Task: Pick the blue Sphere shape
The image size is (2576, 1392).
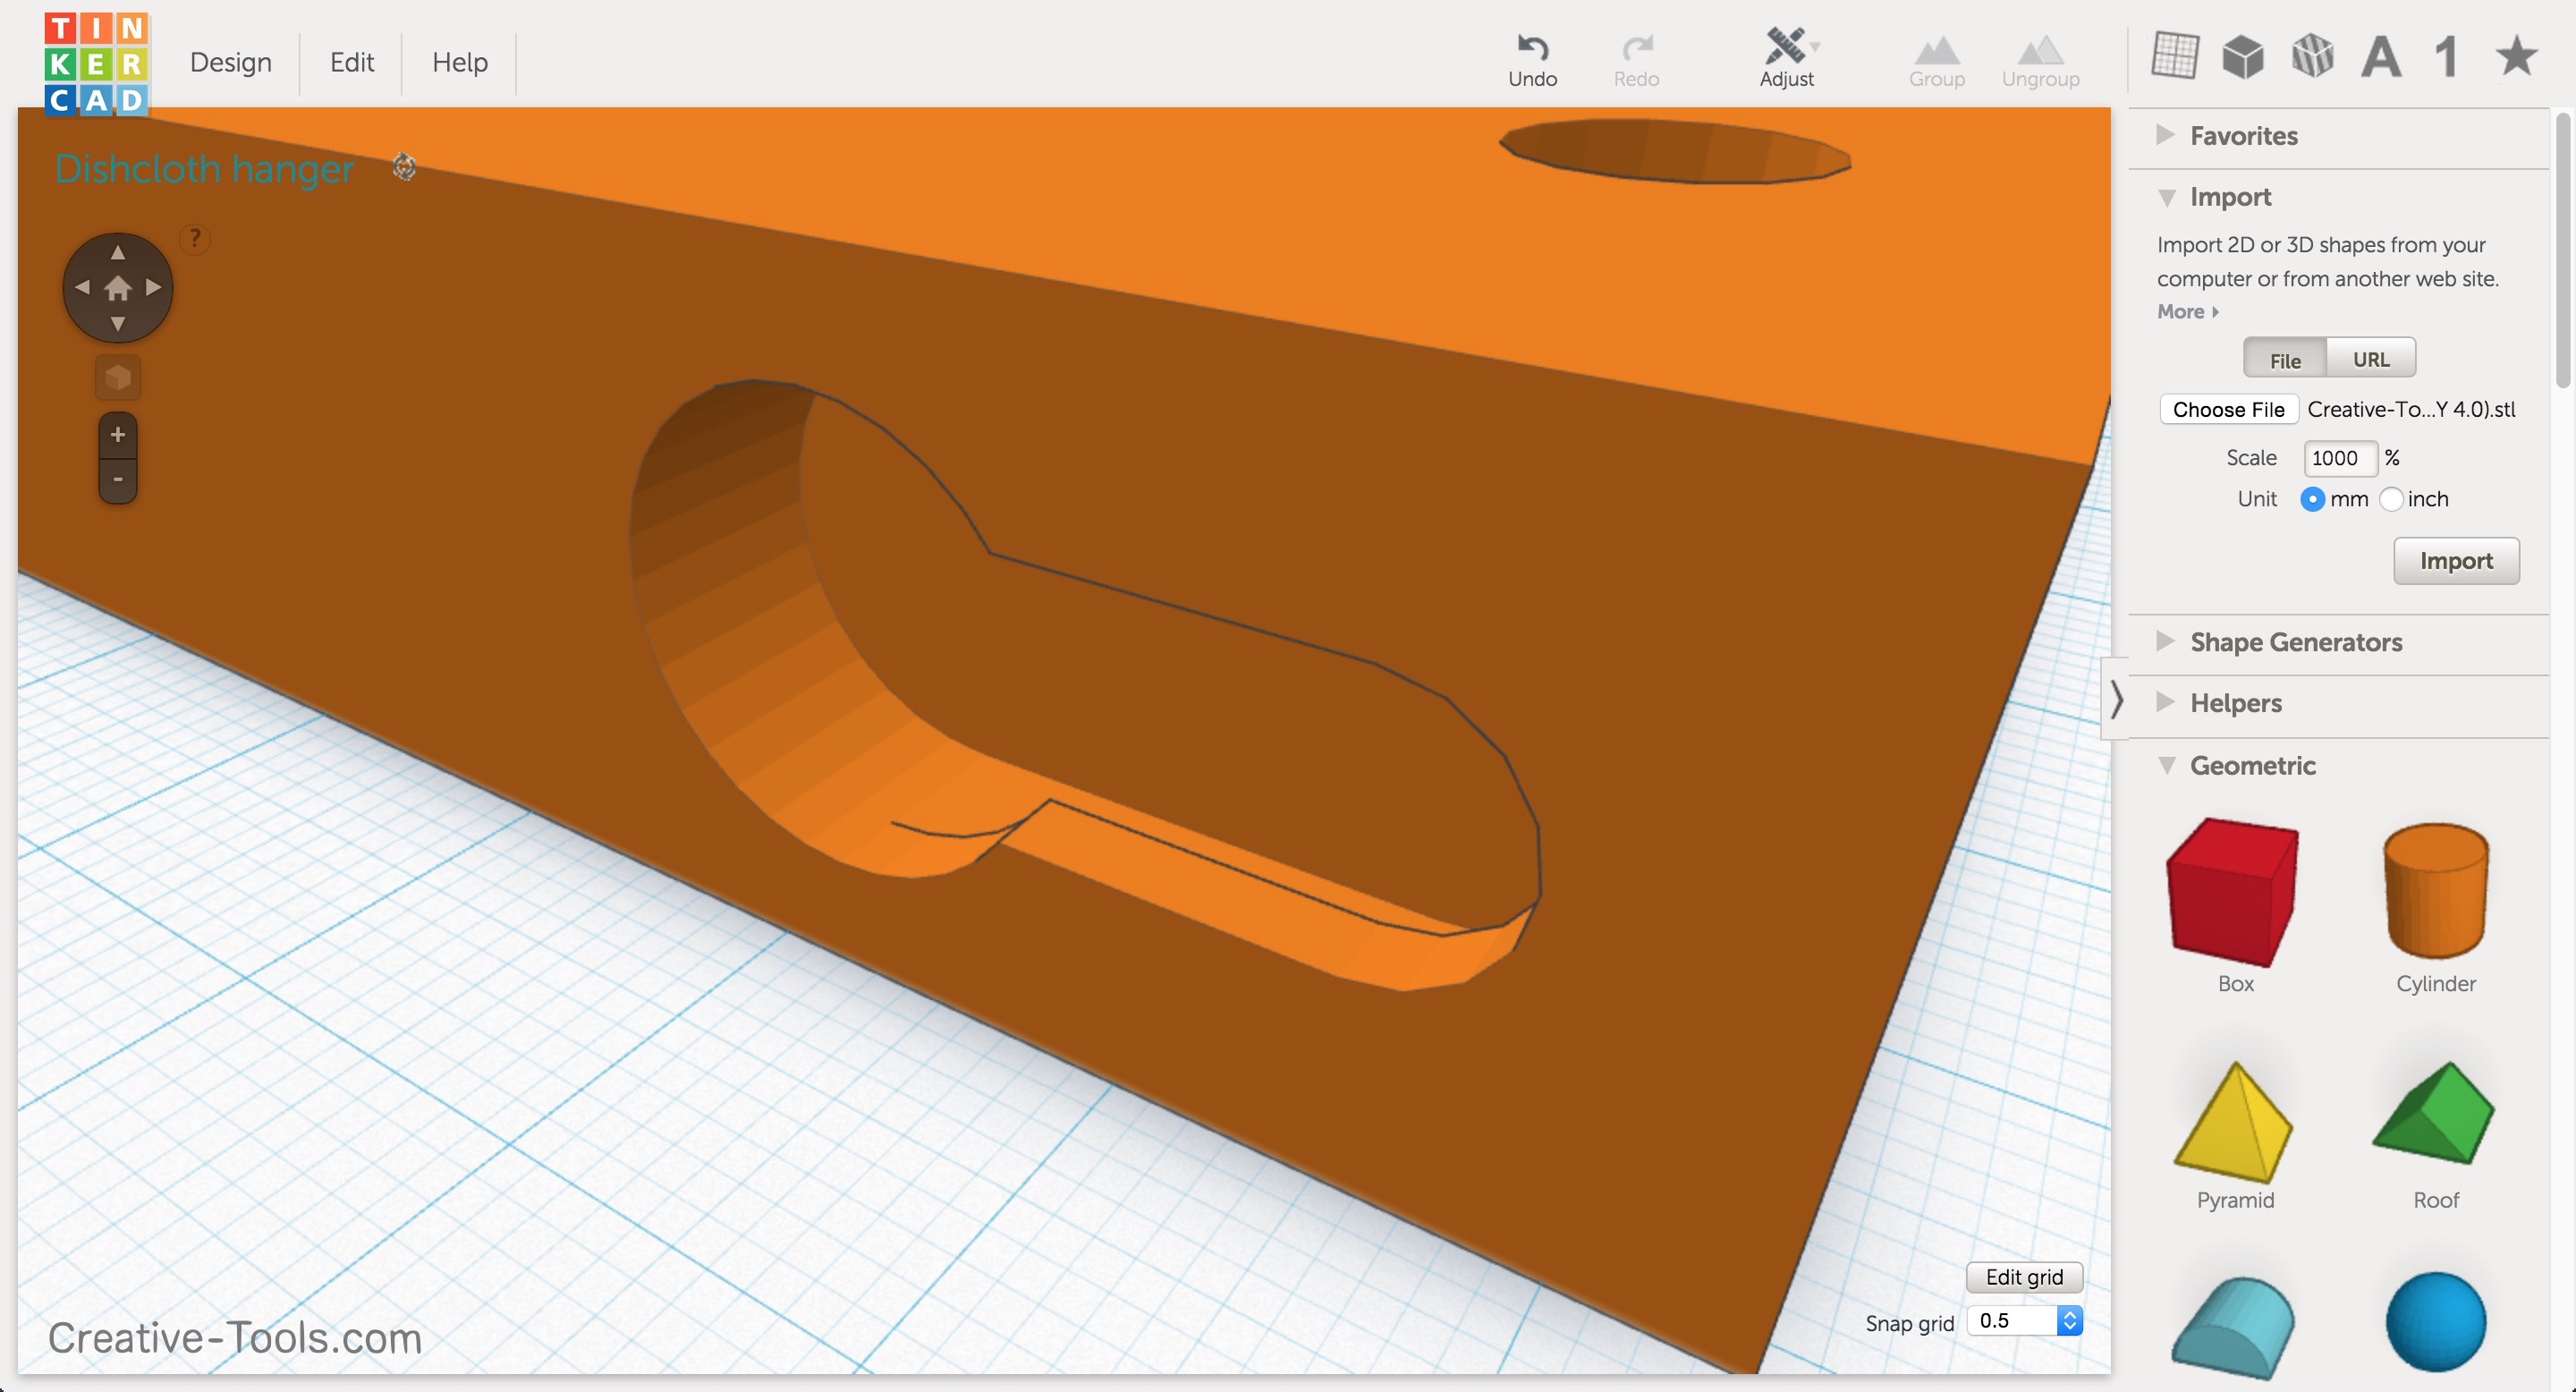Action: [x=2435, y=1322]
